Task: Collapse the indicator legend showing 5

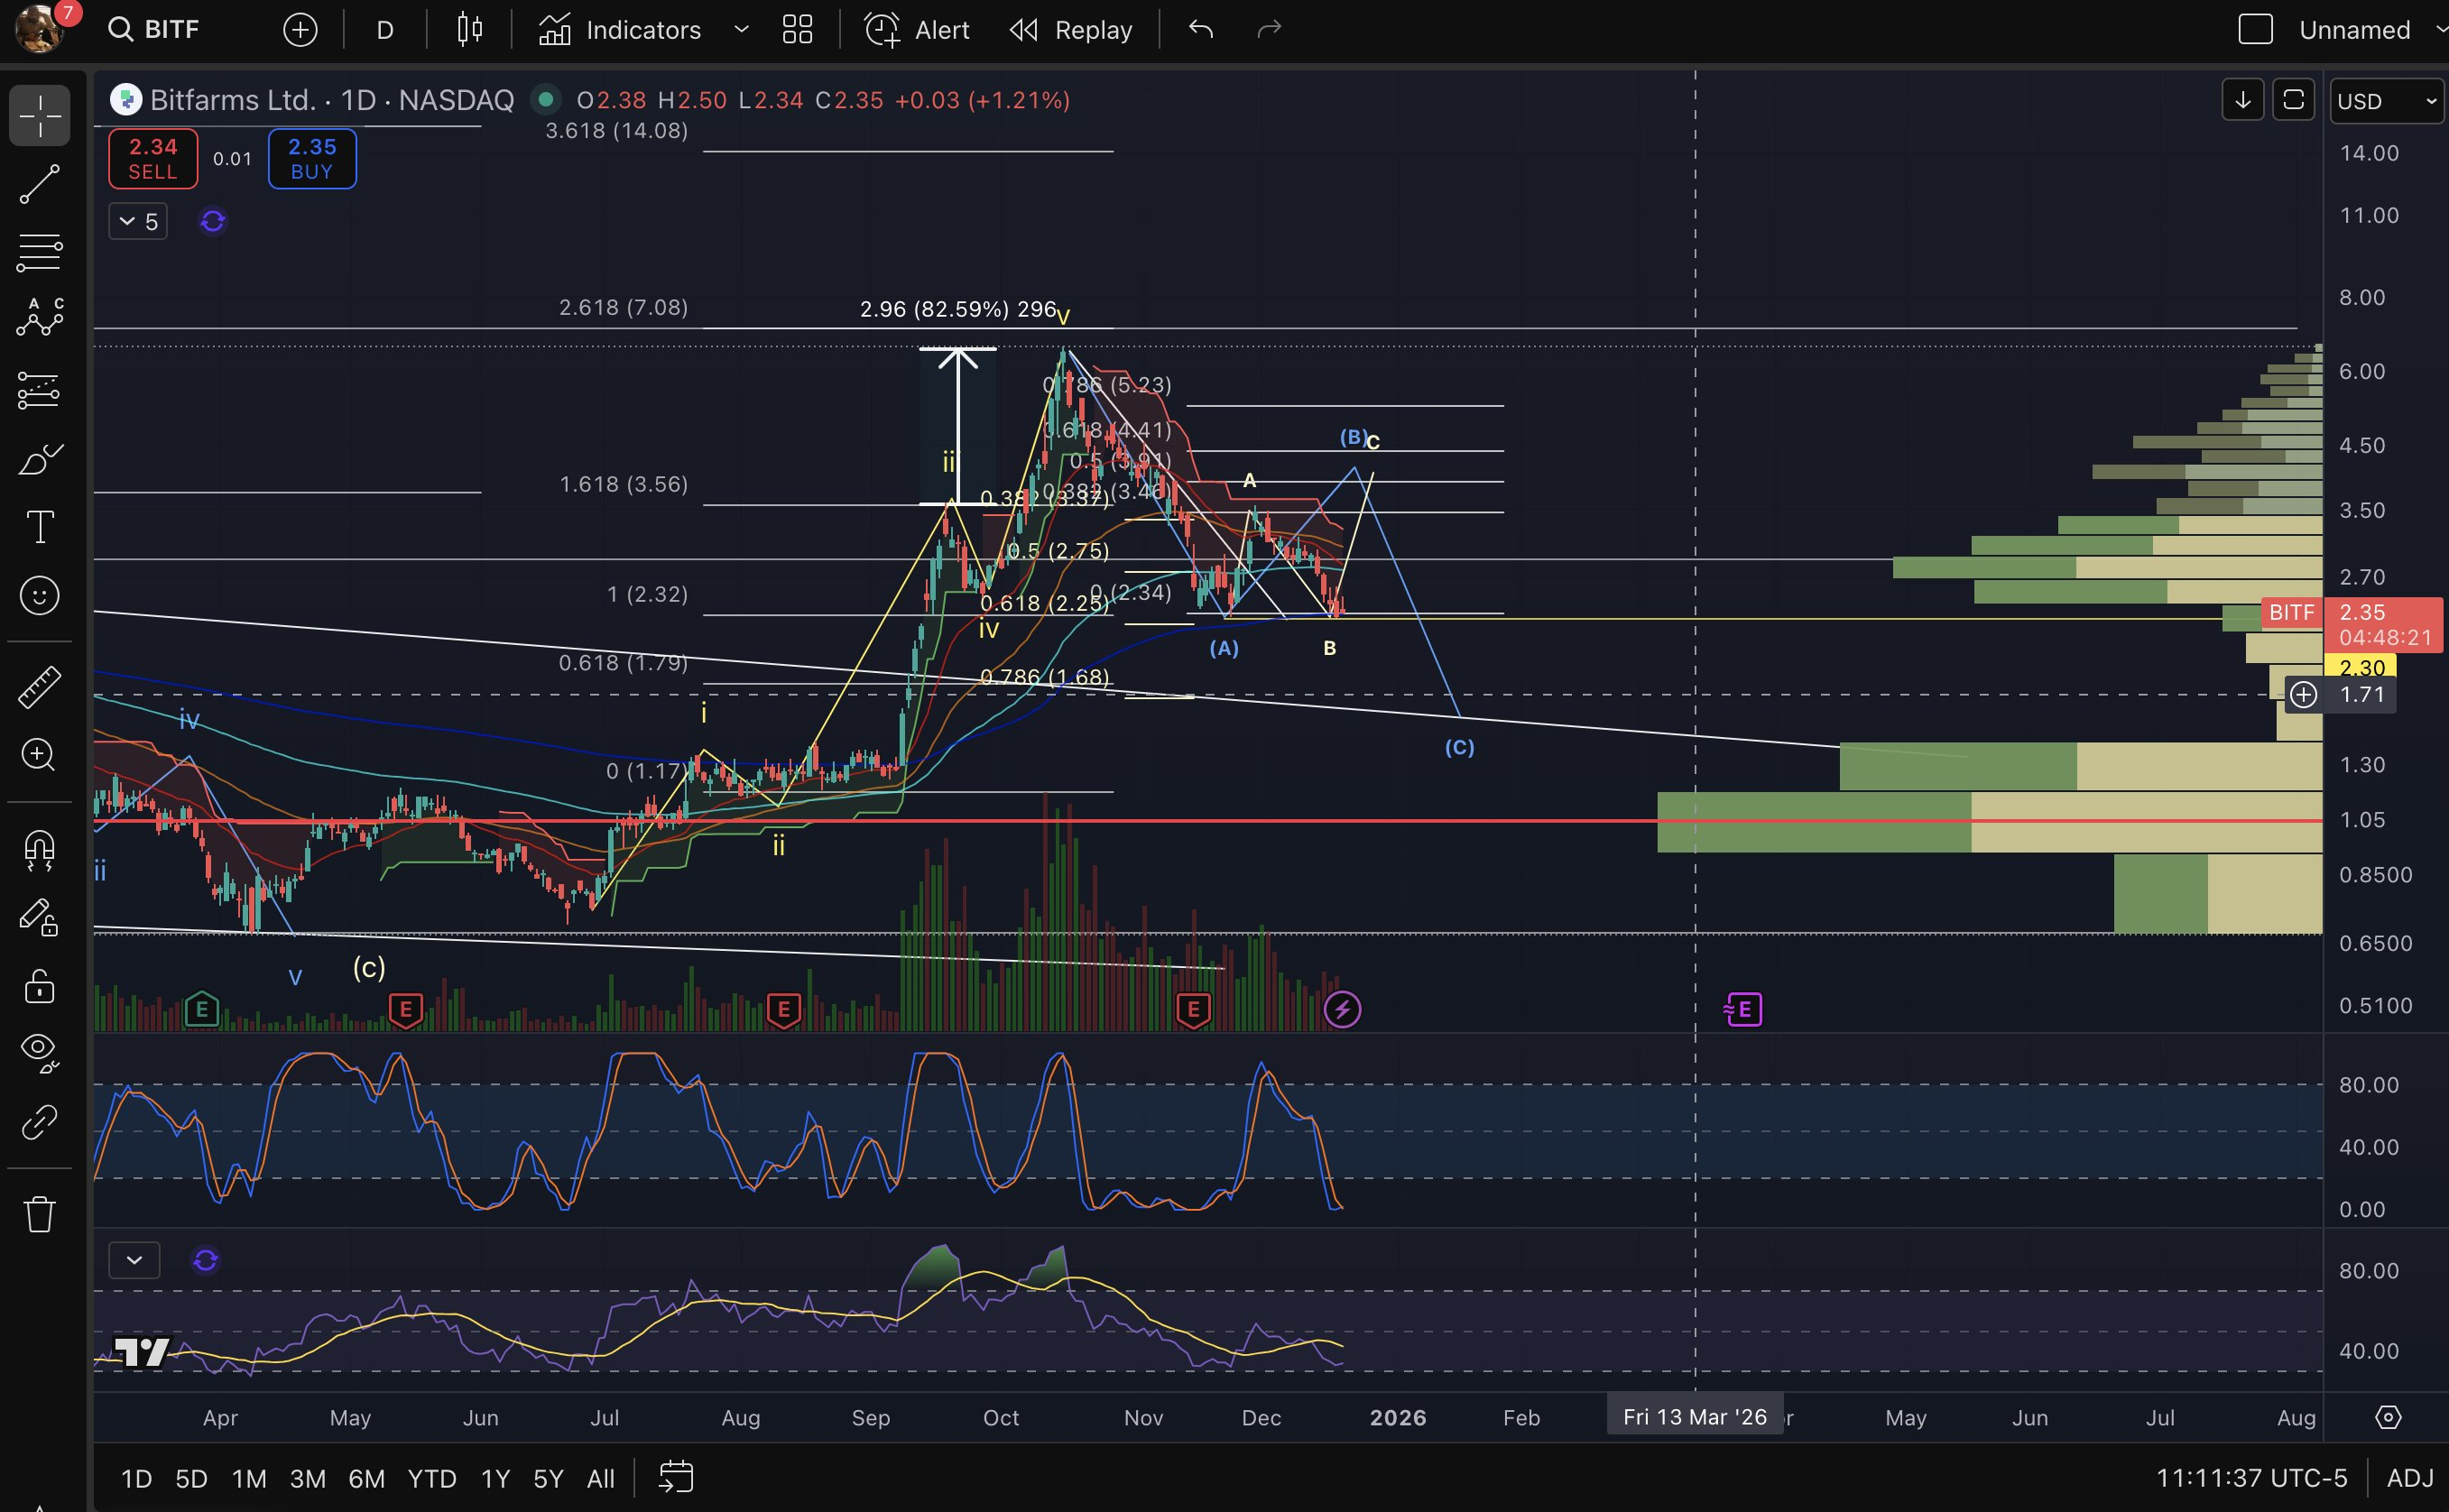Action: 138,221
